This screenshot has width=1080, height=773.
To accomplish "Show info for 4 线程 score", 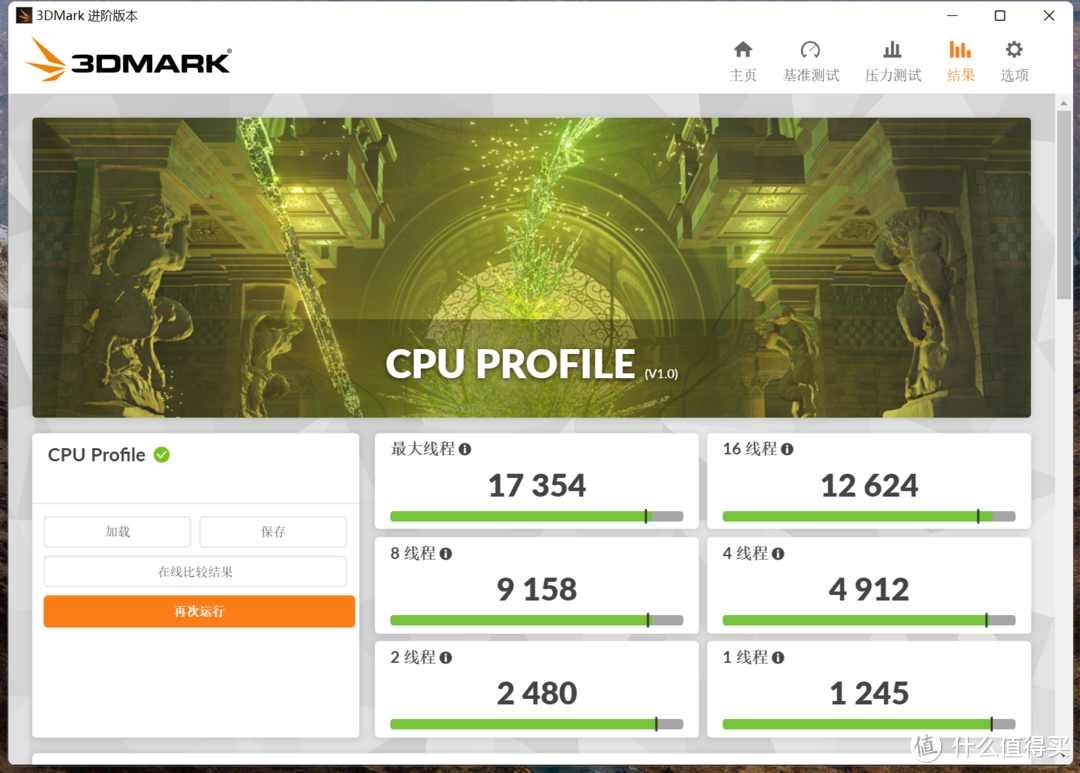I will pos(778,554).
